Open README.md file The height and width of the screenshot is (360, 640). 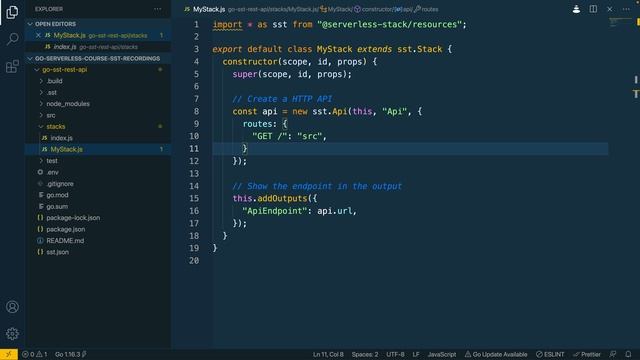pyautogui.click(x=65, y=241)
